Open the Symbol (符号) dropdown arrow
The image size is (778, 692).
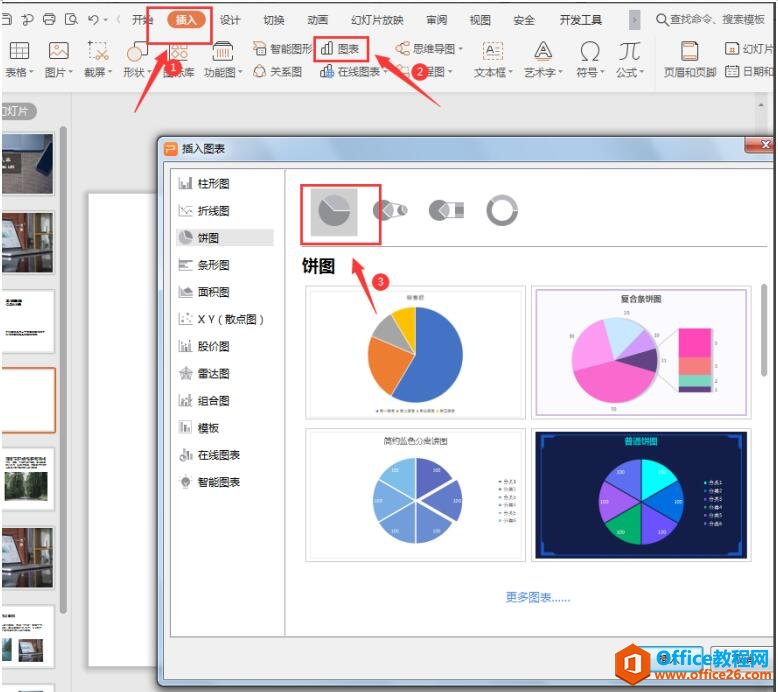pyautogui.click(x=602, y=72)
